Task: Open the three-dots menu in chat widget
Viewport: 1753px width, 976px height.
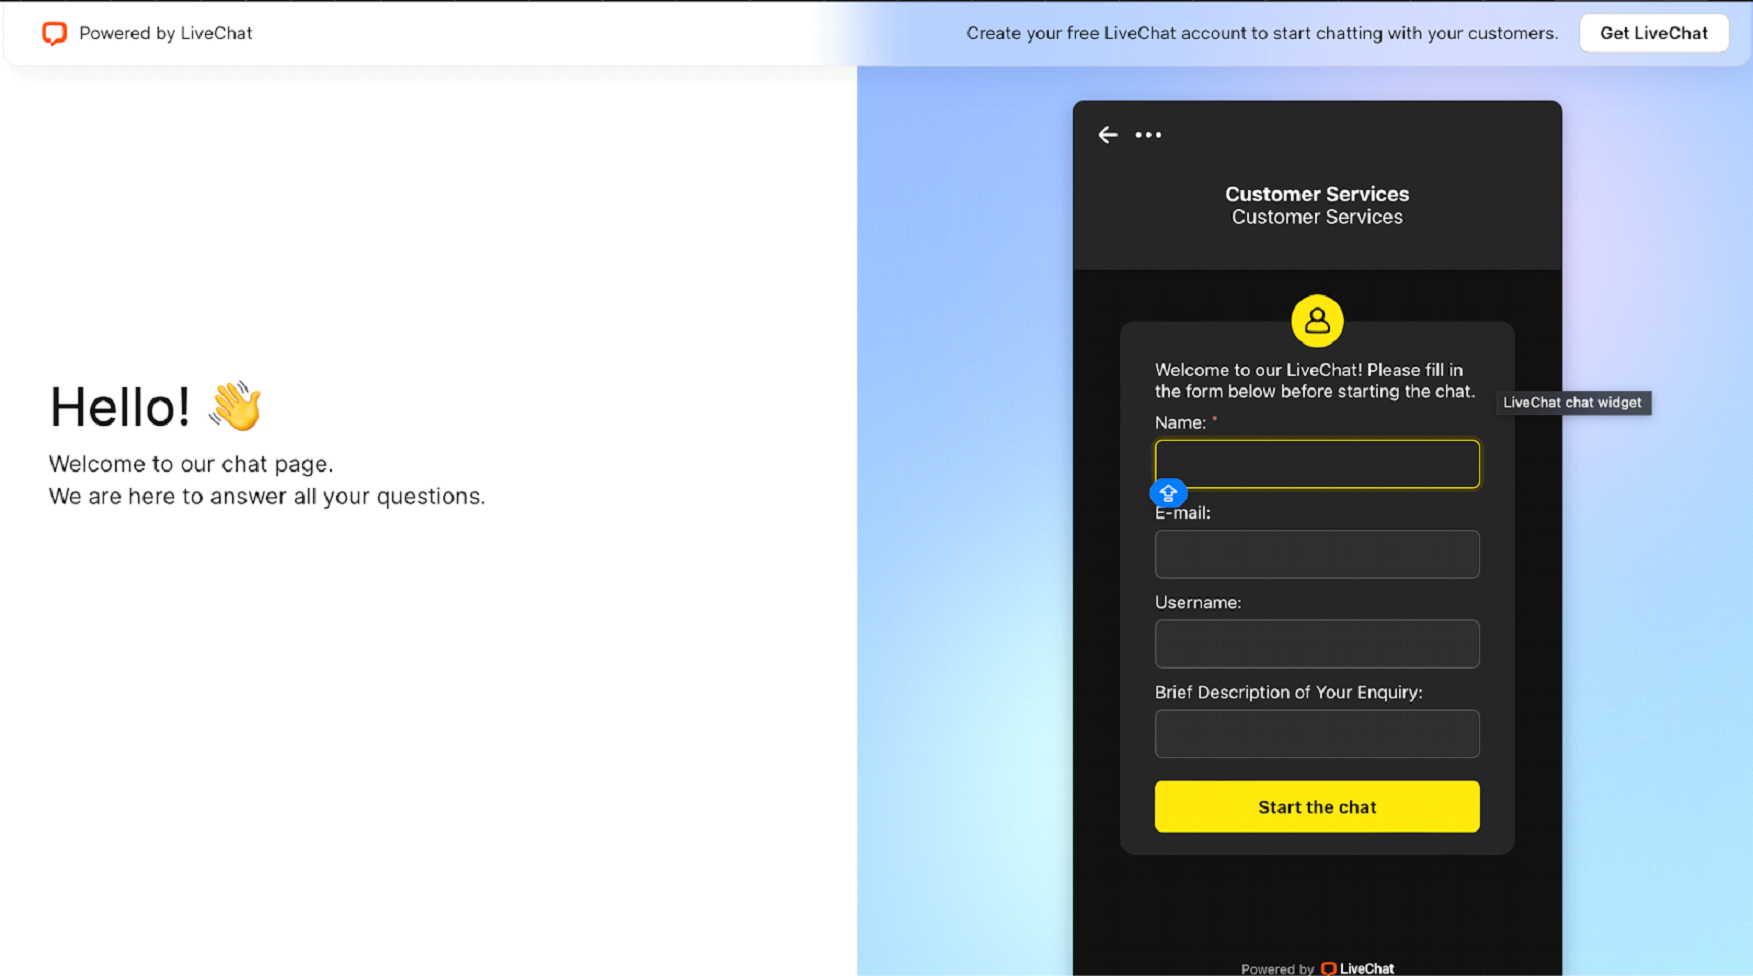Action: pos(1148,135)
